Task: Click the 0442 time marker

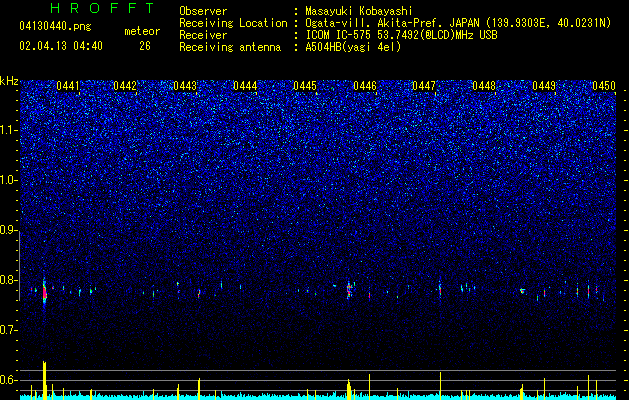Action: [125, 86]
